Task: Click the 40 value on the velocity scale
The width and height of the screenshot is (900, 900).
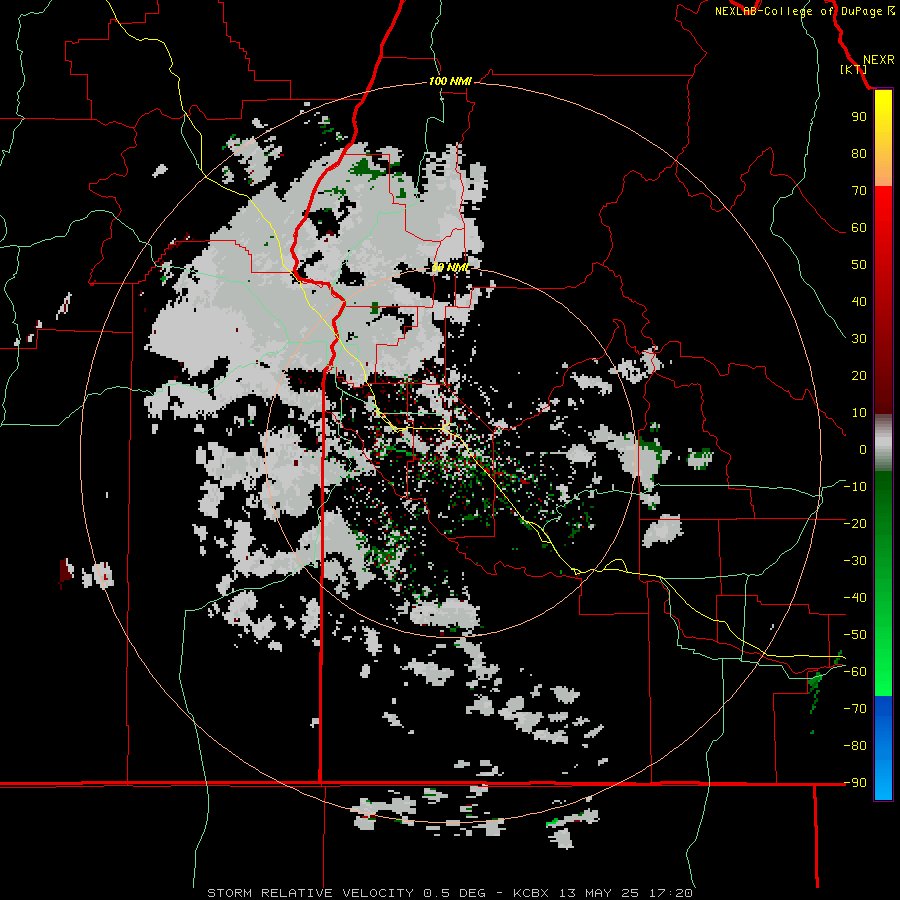Action: click(859, 301)
